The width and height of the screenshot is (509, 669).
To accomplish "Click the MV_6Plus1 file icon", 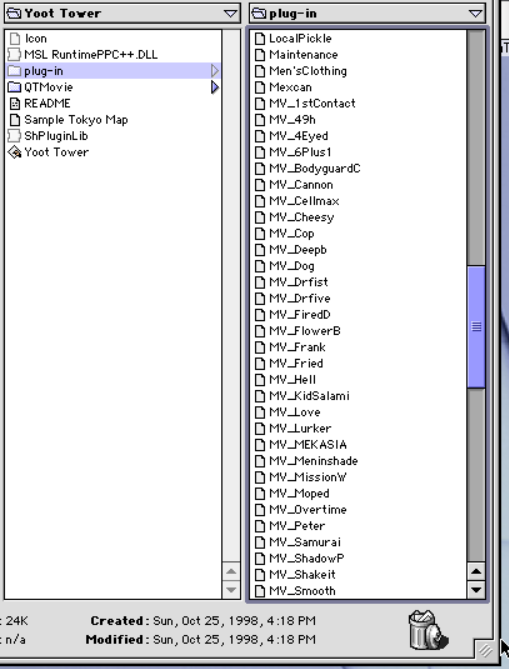I will pyautogui.click(x=260, y=152).
